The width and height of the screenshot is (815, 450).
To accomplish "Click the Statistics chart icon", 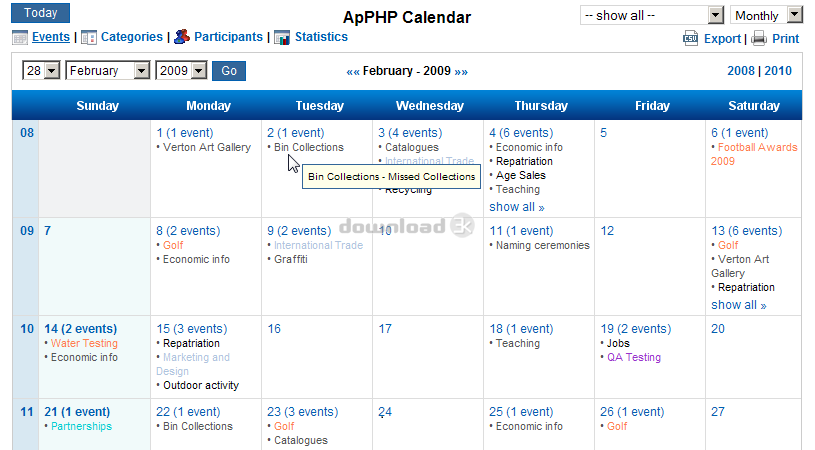I will click(282, 37).
